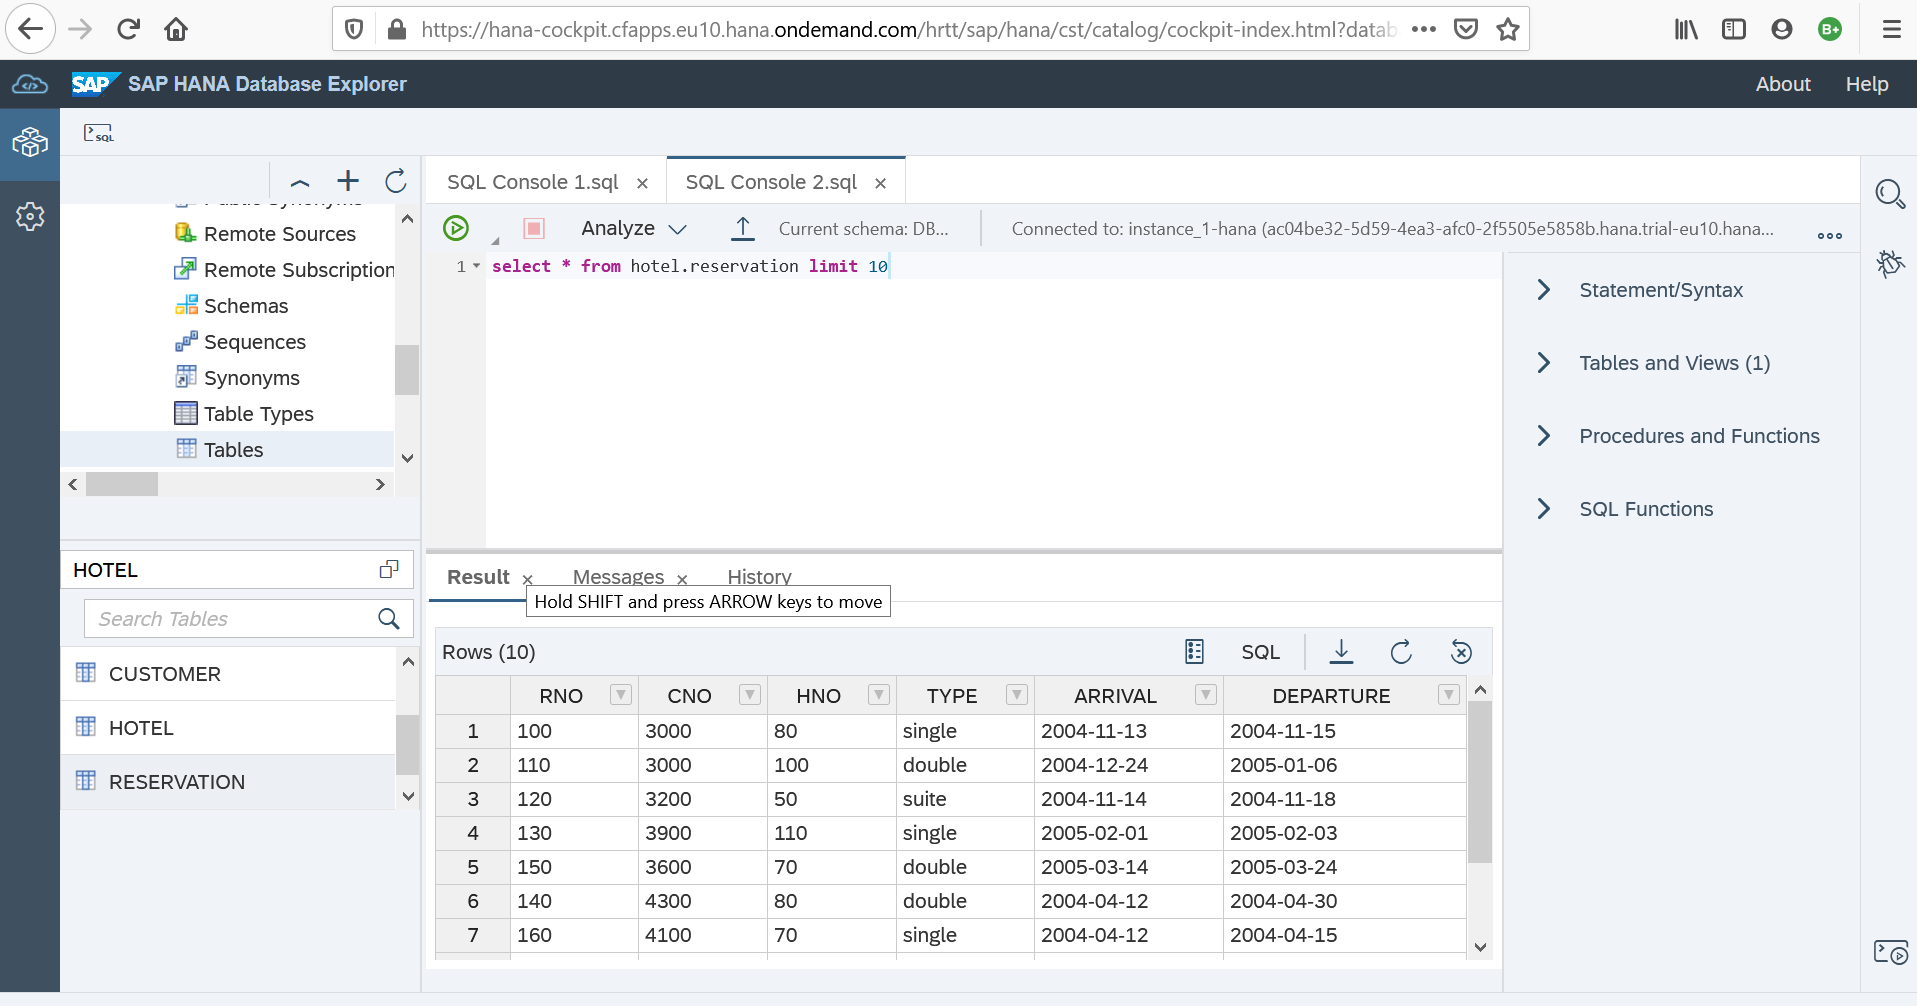Switch to the Messages tab
This screenshot has width=1917, height=1006.
pos(618,577)
